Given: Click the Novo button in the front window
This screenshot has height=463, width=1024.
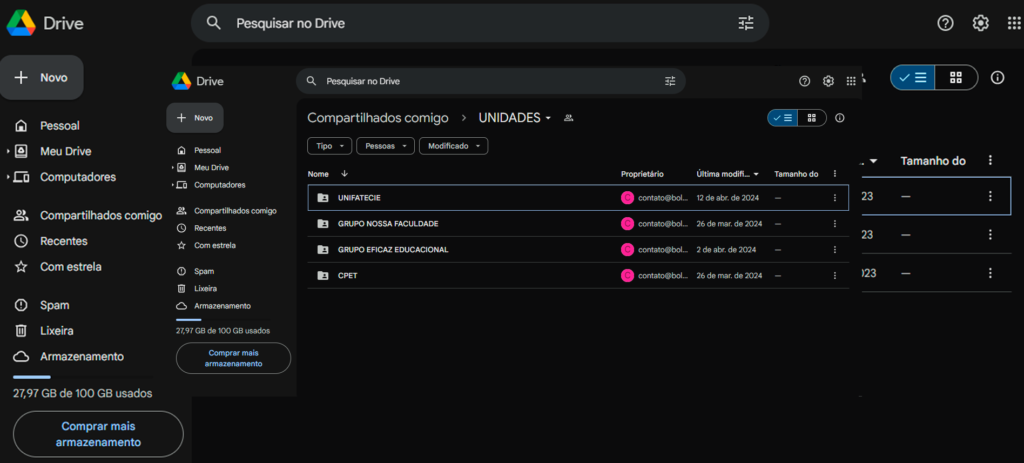Looking at the screenshot, I should (x=195, y=118).
